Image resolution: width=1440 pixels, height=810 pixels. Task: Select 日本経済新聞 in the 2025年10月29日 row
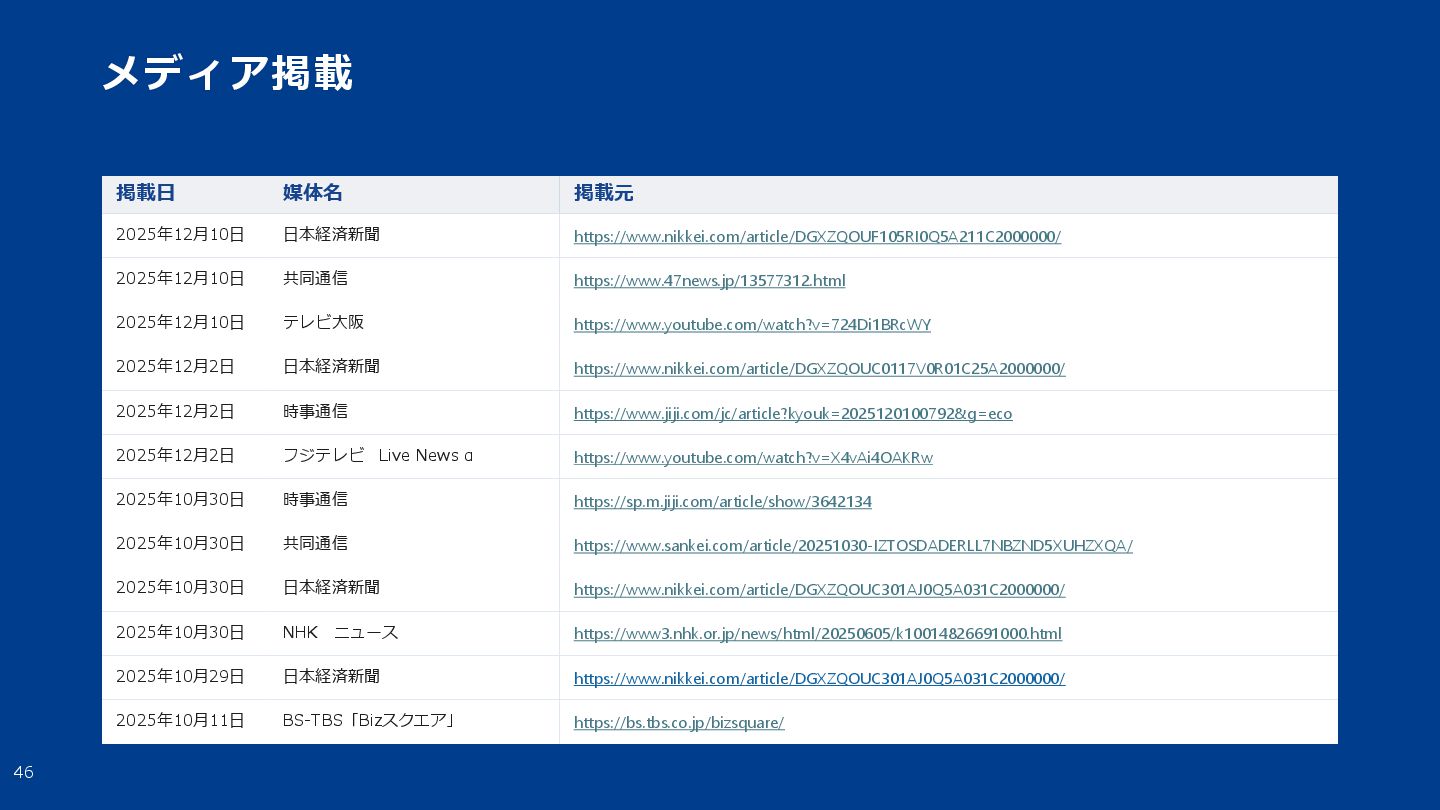(331, 676)
